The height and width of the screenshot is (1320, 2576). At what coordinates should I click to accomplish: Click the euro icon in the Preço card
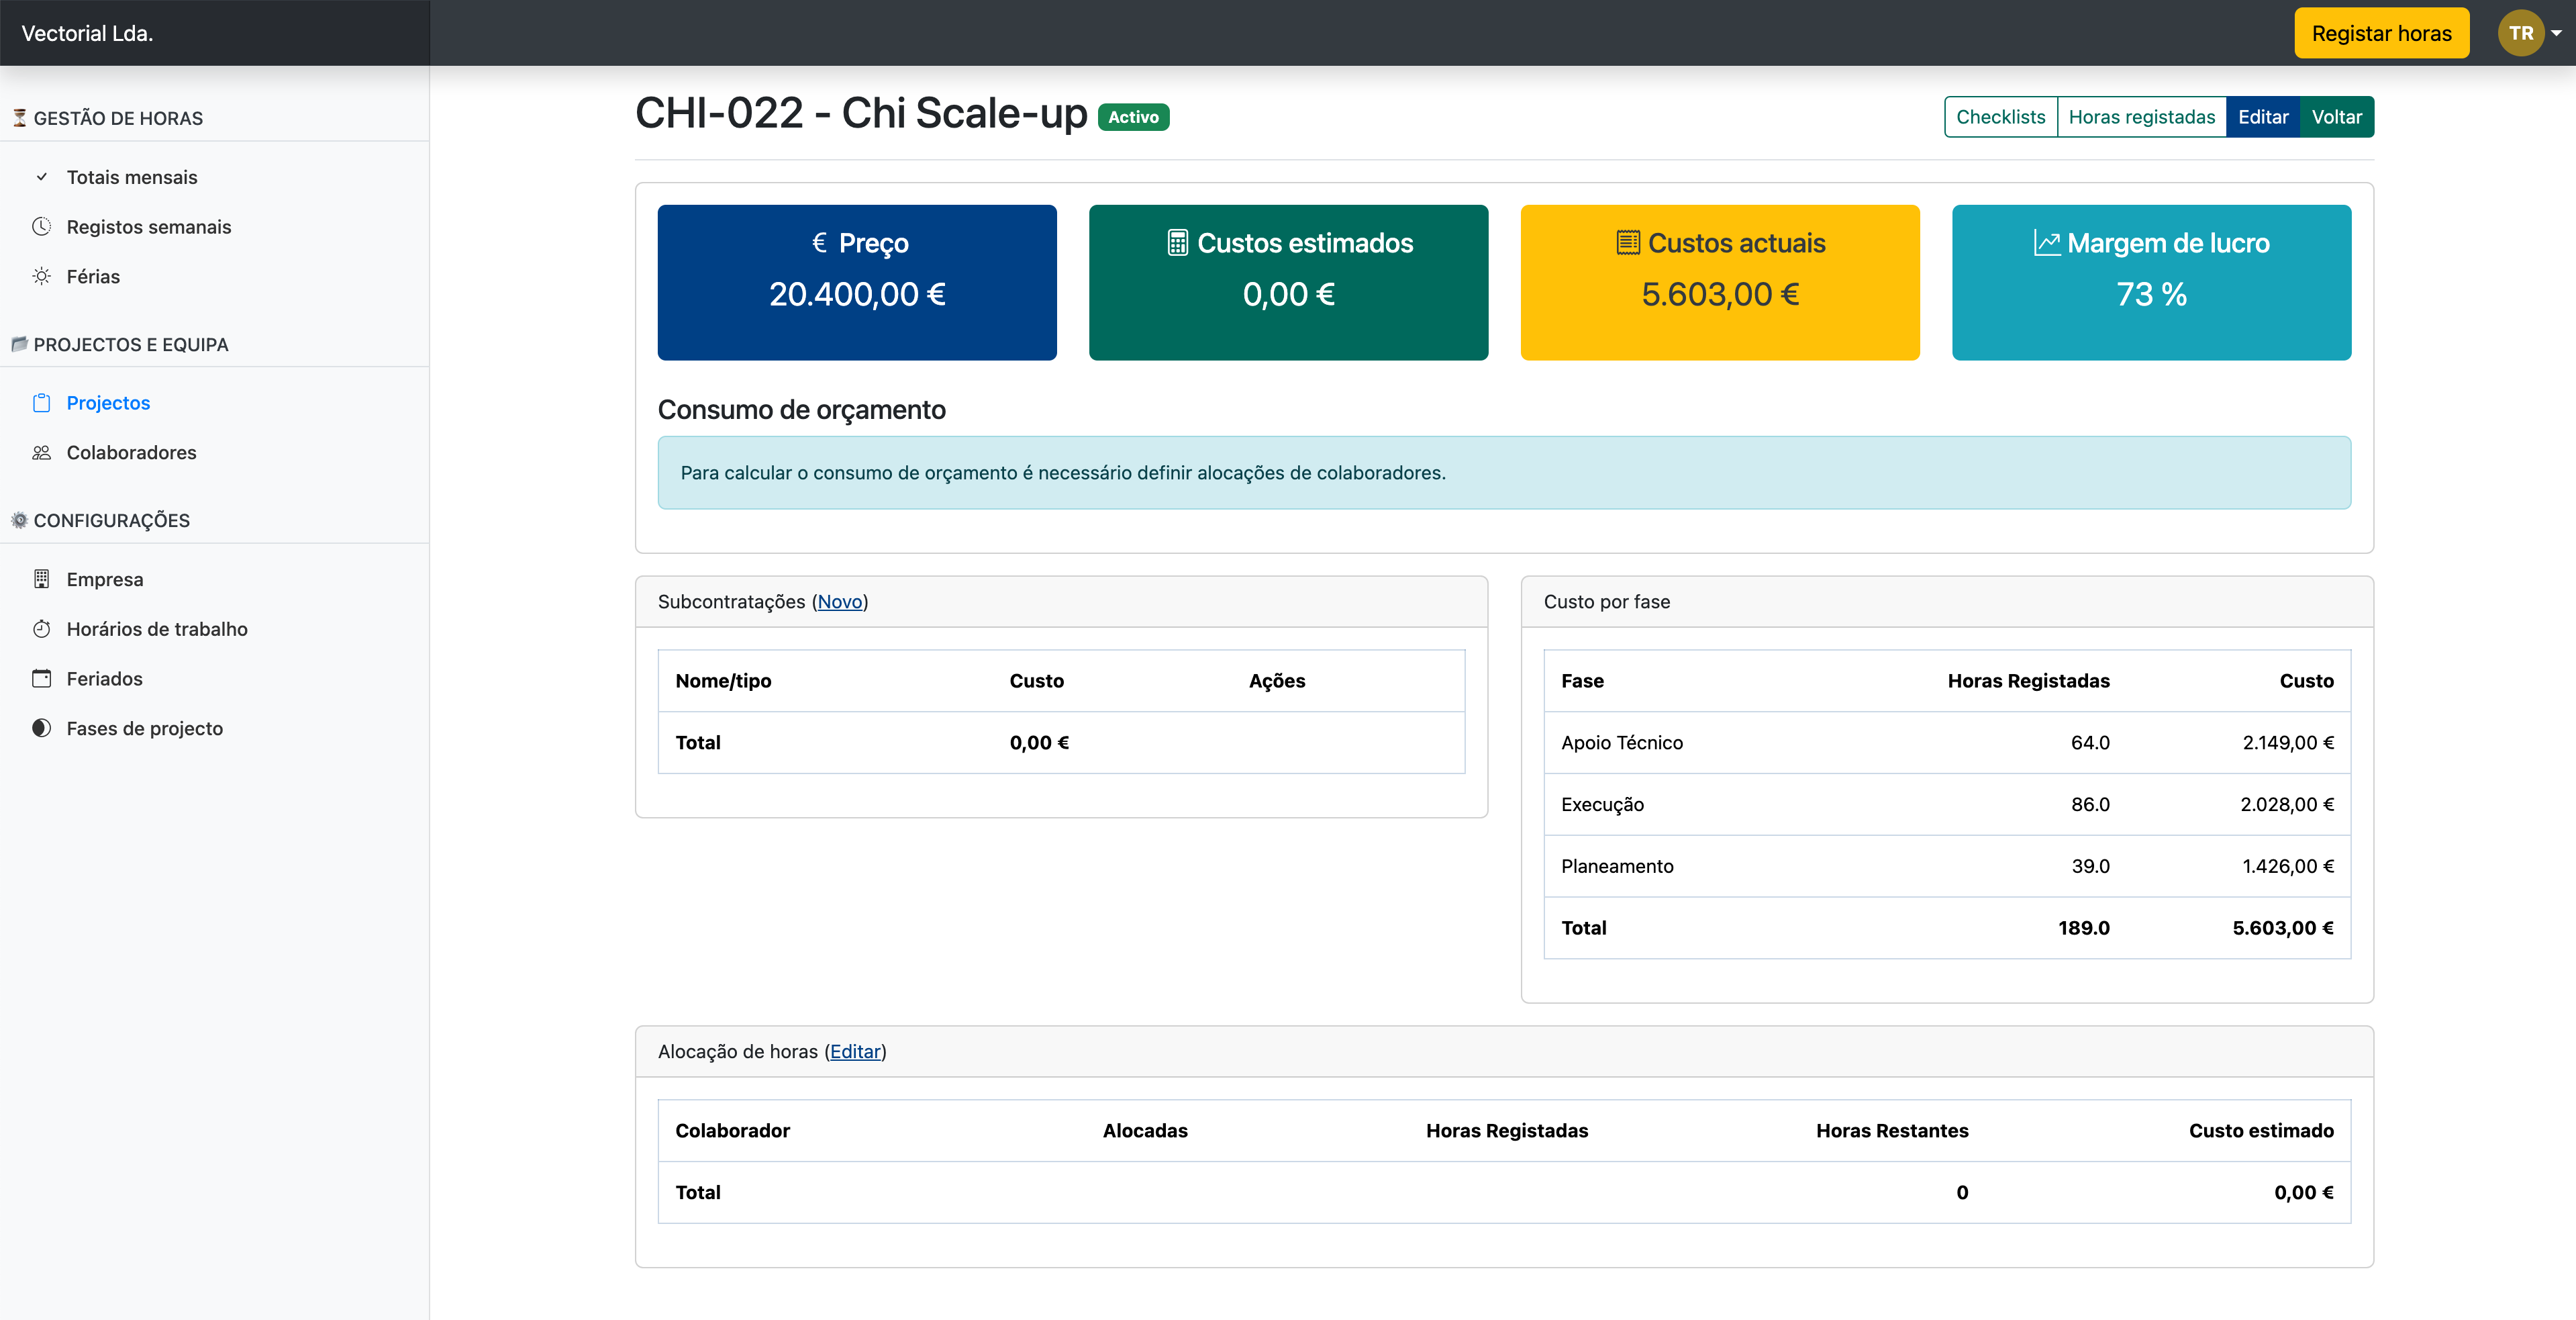[819, 242]
